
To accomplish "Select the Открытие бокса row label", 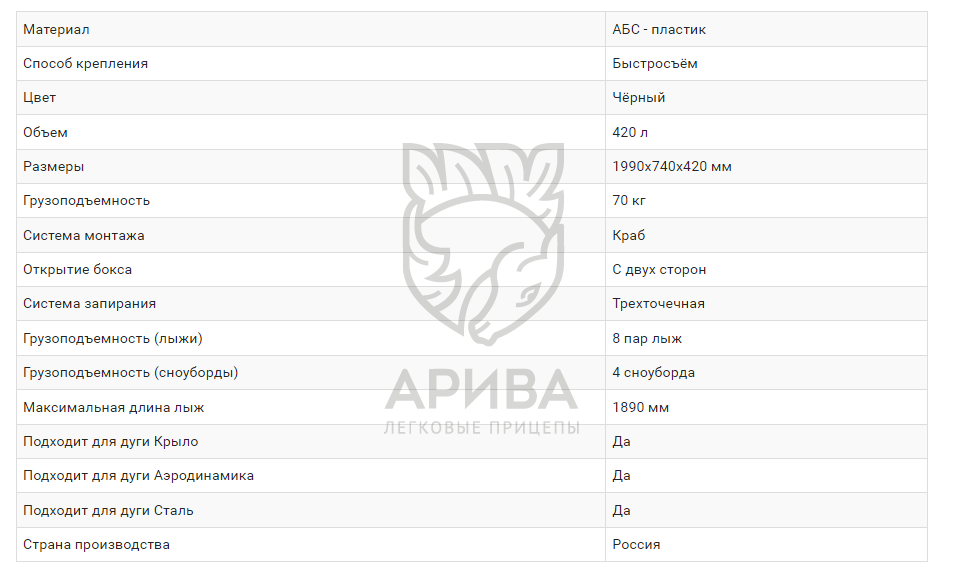I will tap(78, 270).
